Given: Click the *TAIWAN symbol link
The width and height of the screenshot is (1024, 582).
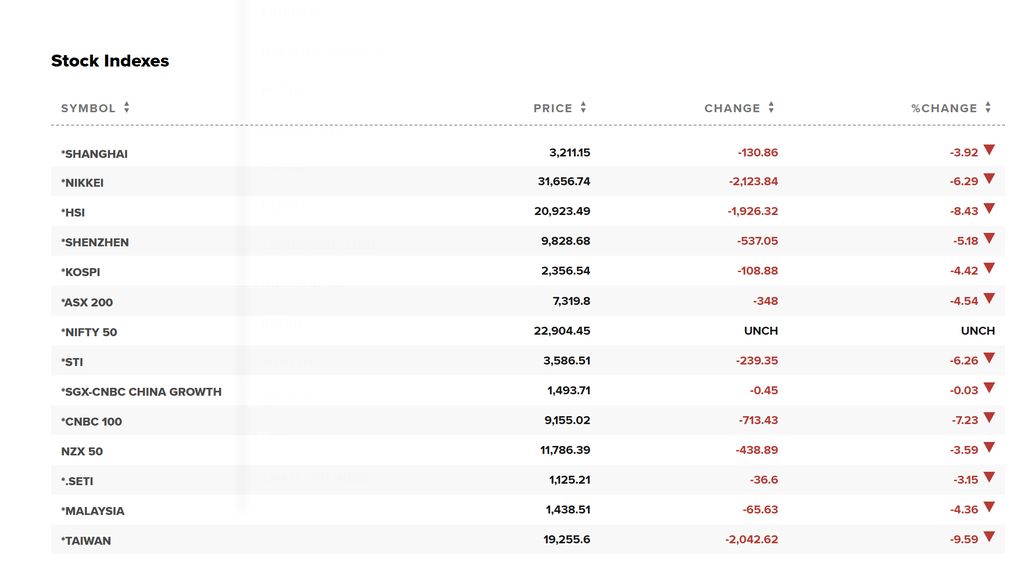Looking at the screenshot, I should pyautogui.click(x=86, y=541).
